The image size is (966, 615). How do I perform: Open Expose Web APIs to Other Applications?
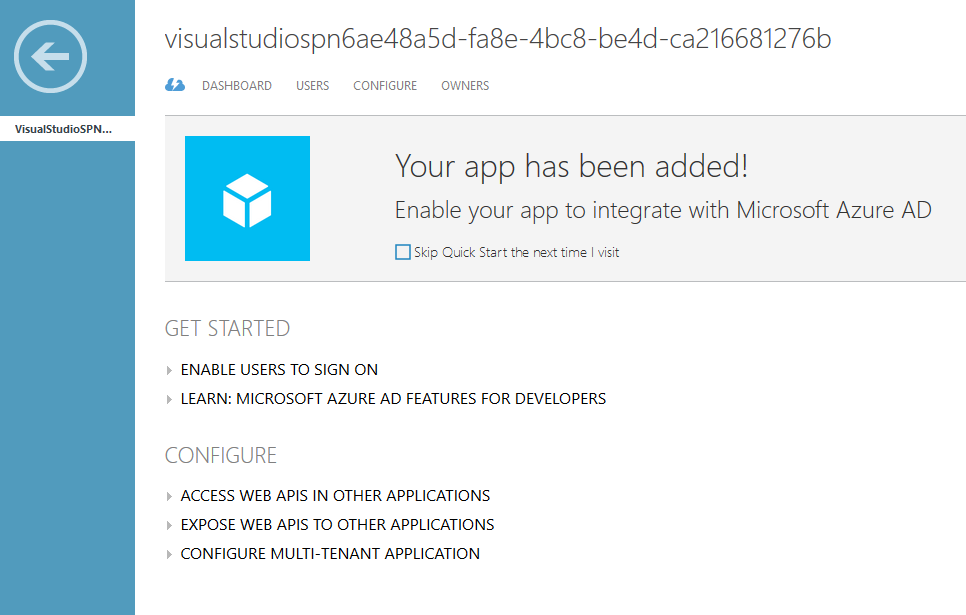pyautogui.click(x=337, y=525)
